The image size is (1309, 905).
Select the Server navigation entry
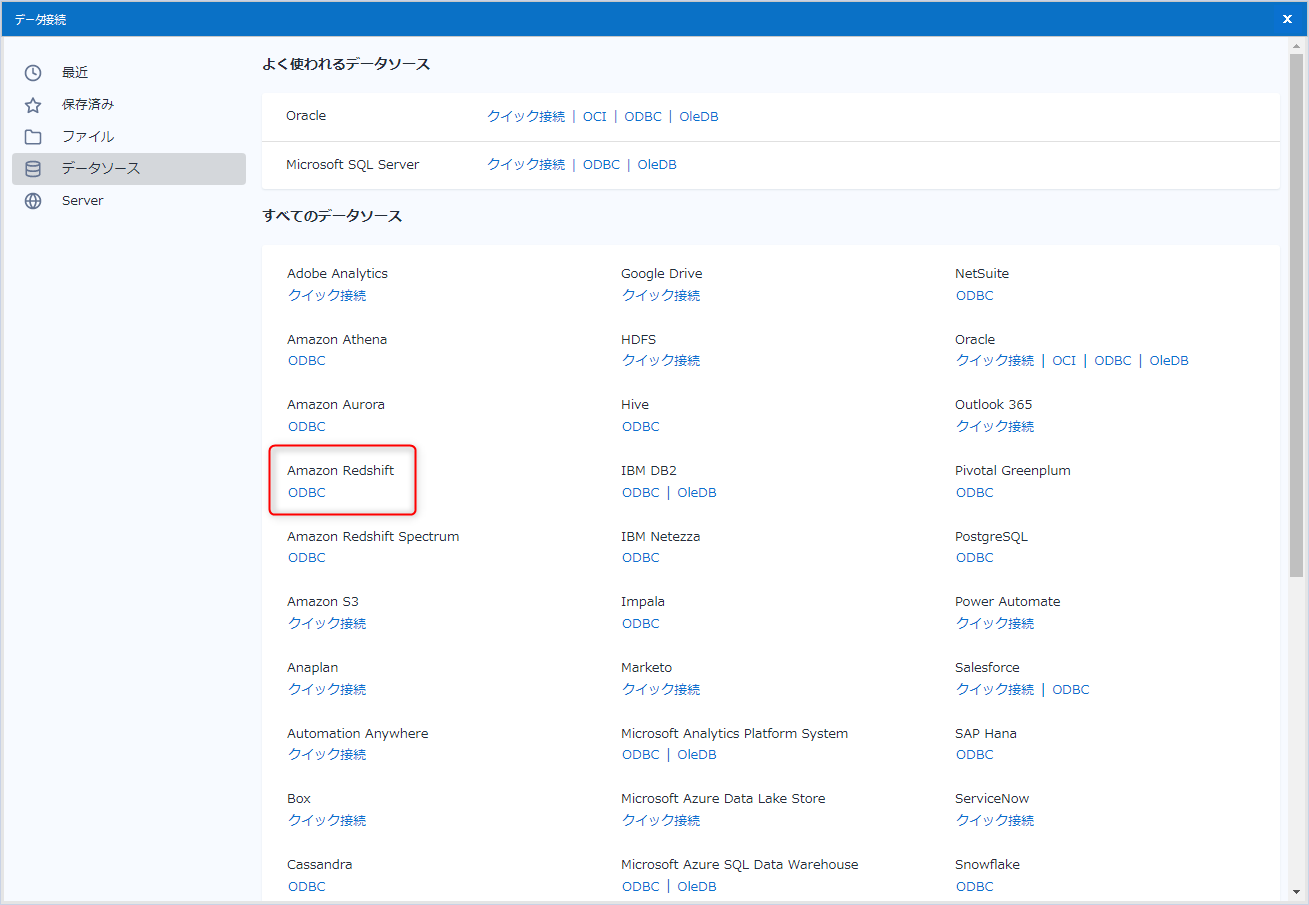pyautogui.click(x=82, y=200)
